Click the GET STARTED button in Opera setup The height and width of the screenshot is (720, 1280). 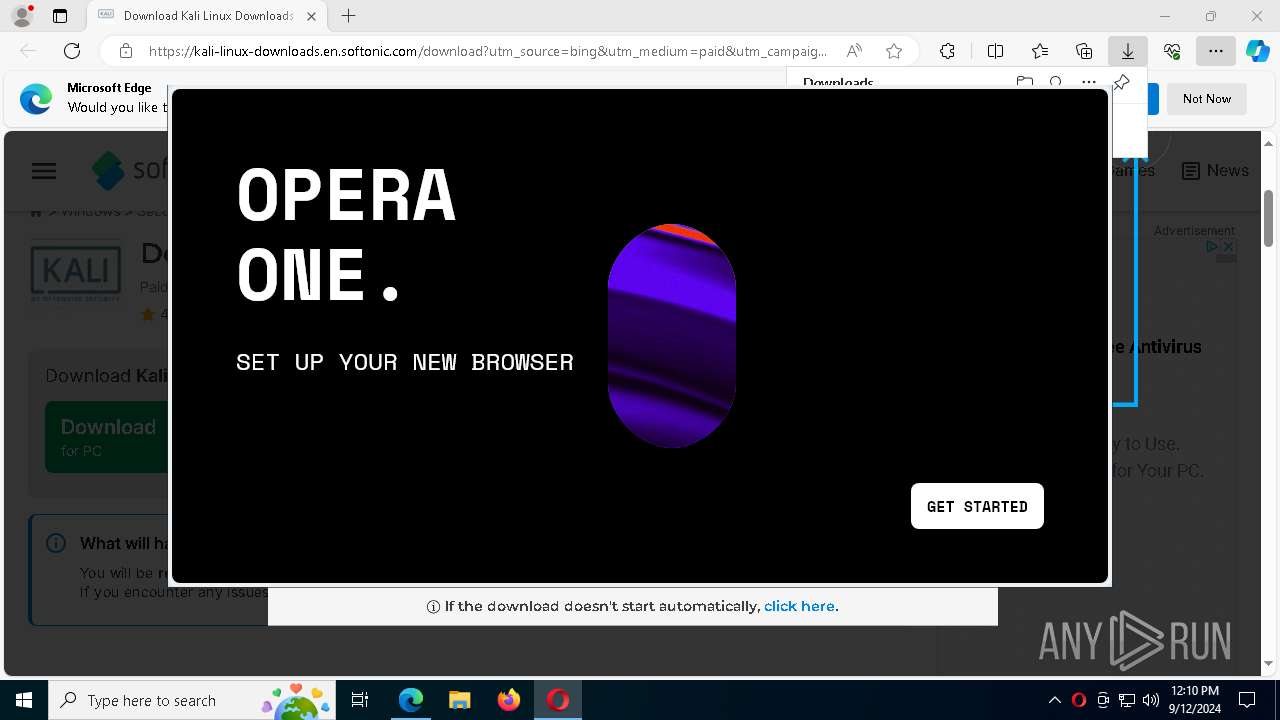click(x=977, y=506)
